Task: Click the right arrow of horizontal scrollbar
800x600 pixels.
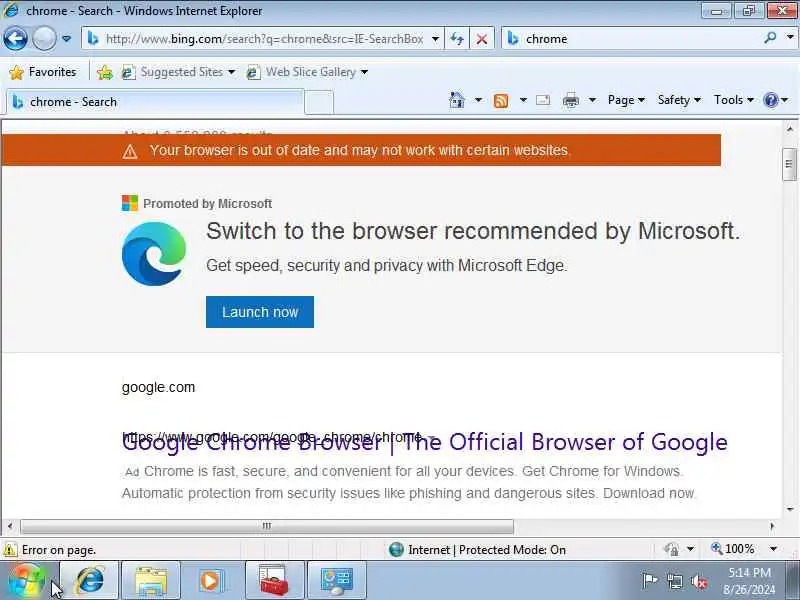Action: click(x=772, y=526)
